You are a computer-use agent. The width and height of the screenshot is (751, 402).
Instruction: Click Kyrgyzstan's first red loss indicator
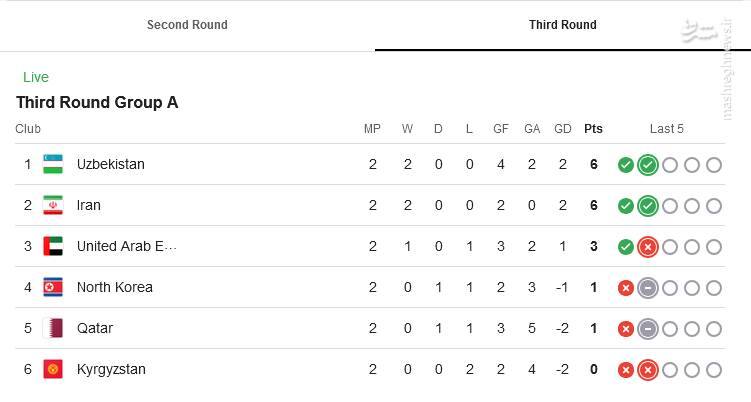[x=626, y=370]
